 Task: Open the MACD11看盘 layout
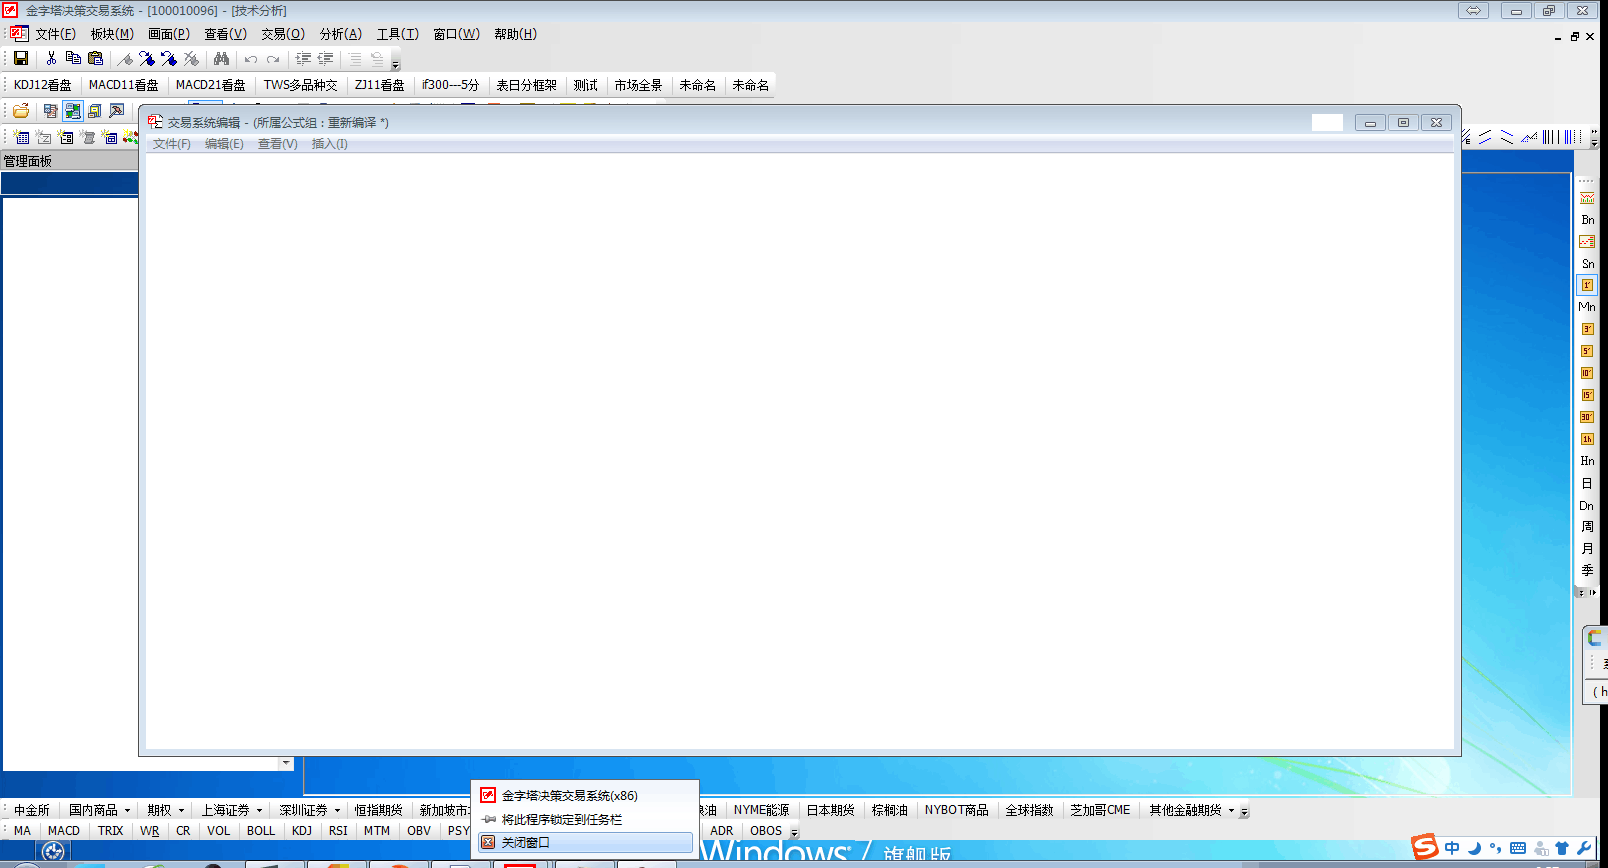pyautogui.click(x=123, y=85)
